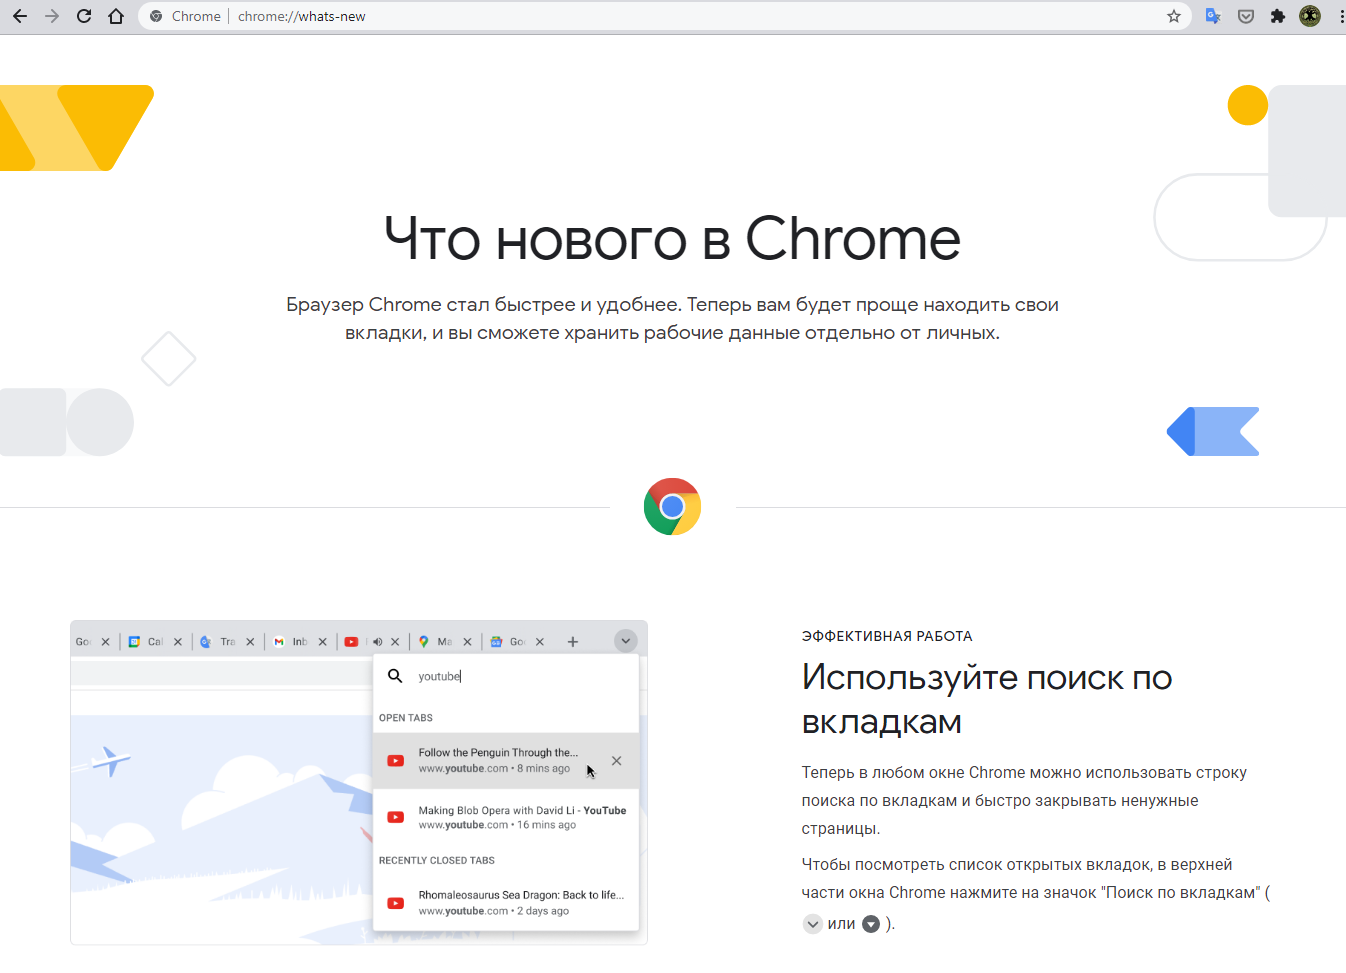This screenshot has height=973, width=1346.
Task: Click the youtube search field in the illustration
Action: pos(506,676)
